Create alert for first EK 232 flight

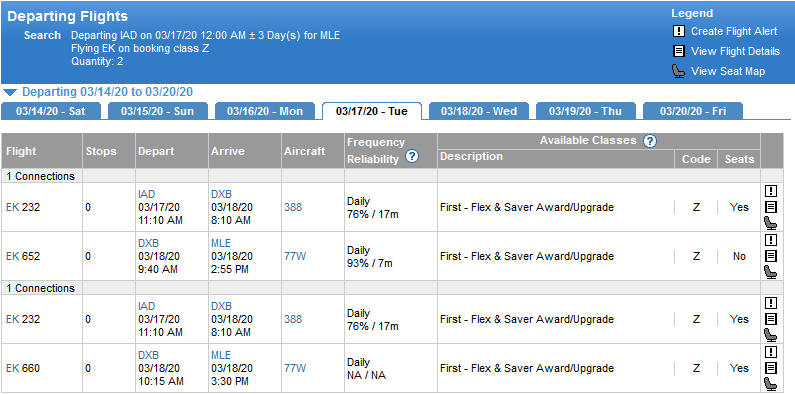pyautogui.click(x=770, y=191)
